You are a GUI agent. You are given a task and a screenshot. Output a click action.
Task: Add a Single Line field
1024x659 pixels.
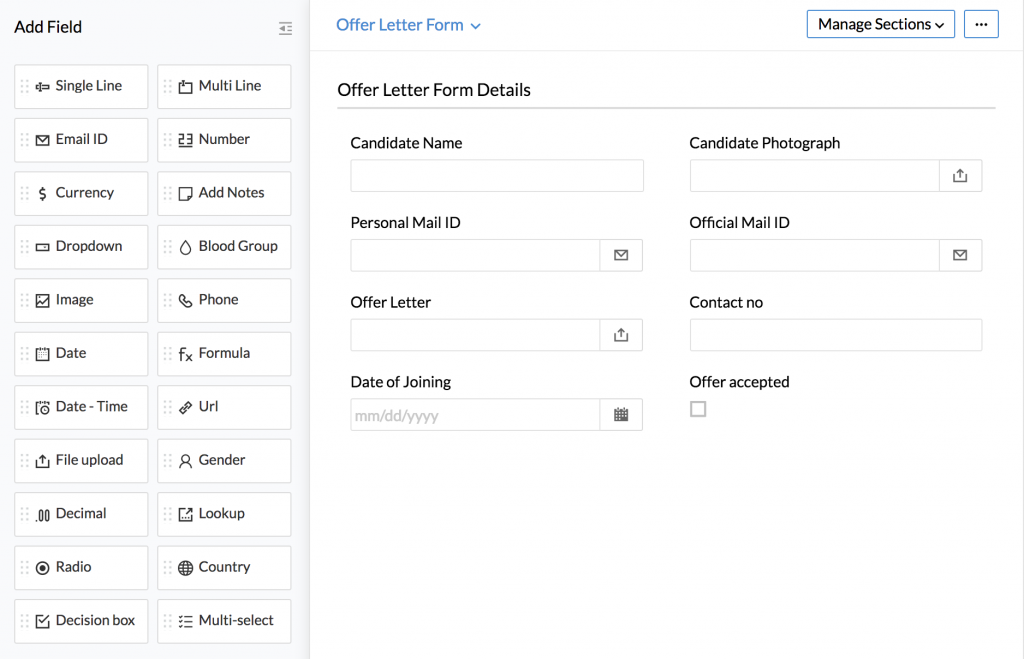82,87
